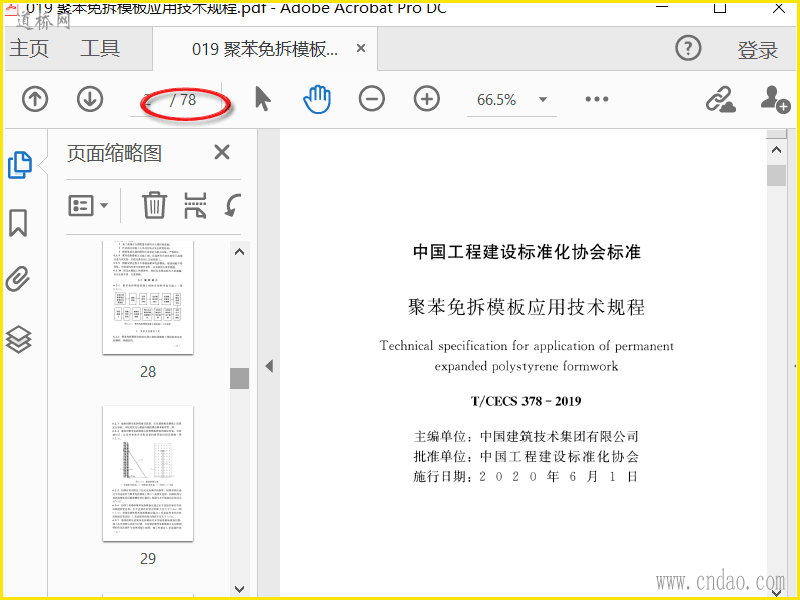Select page 29 thumbnail

148,473
